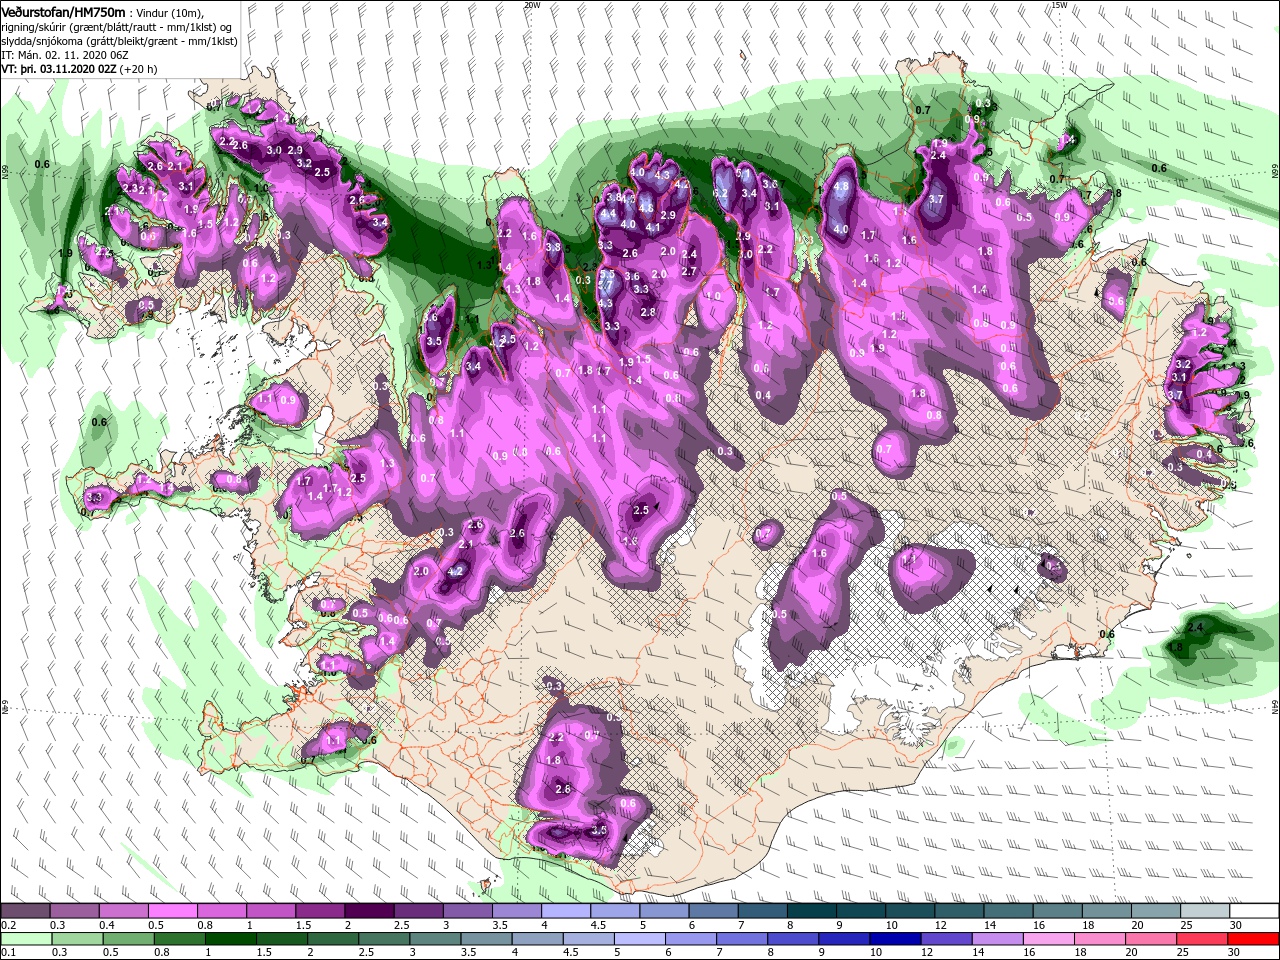Click the 'IT: Mán. 02. 11. 2020 06Z' line
Viewport: 1280px width, 960px height.
tap(66, 55)
